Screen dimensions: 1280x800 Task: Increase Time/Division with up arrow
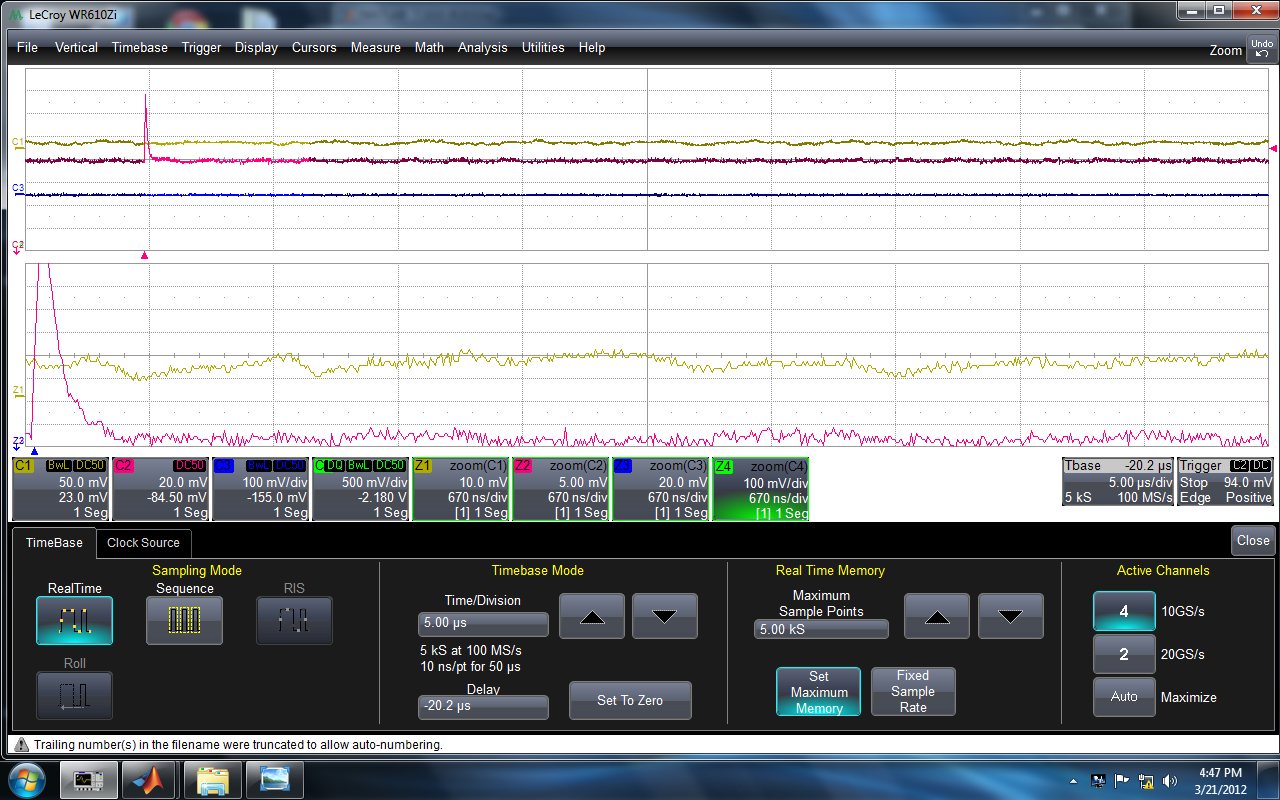click(x=592, y=616)
